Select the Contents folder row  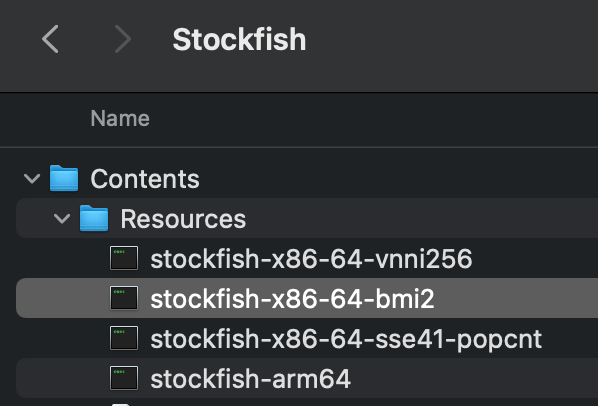point(307,178)
